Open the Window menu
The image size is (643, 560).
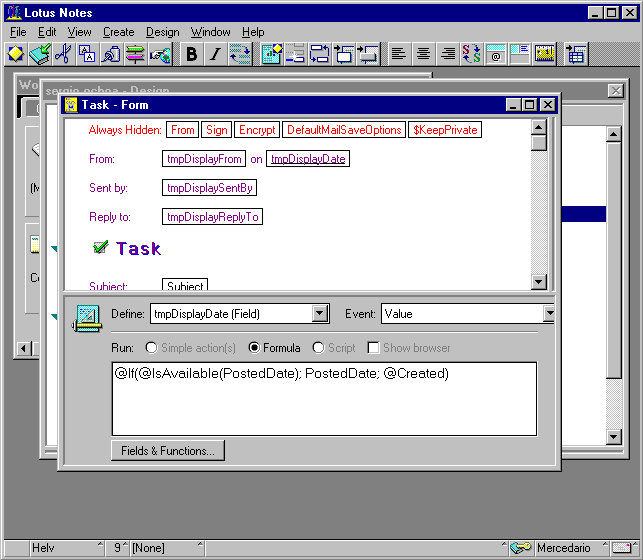pyautogui.click(x=210, y=32)
